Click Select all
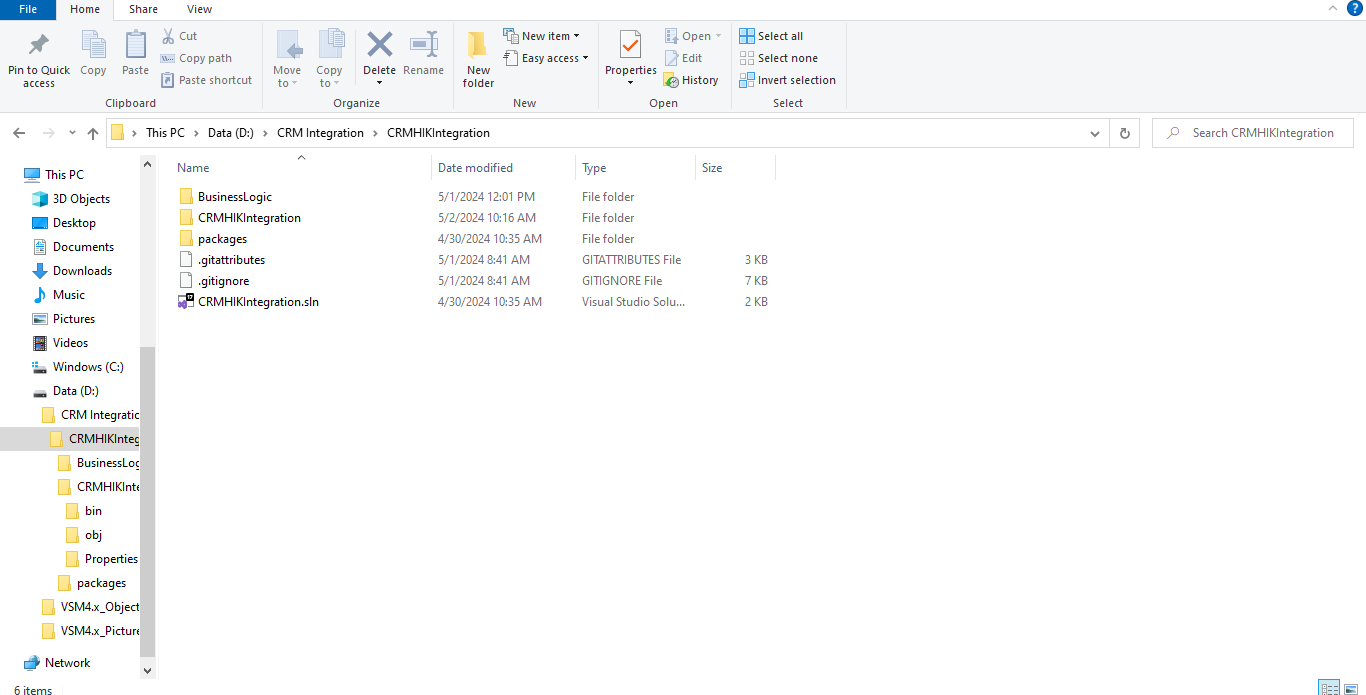Image resolution: width=1366 pixels, height=695 pixels. pyautogui.click(x=771, y=36)
